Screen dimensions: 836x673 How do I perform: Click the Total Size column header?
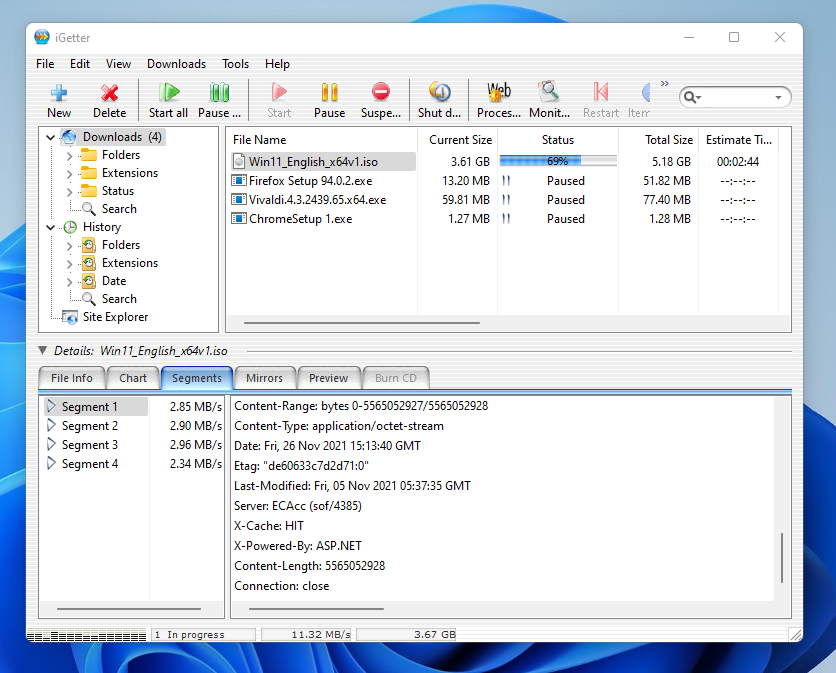(668, 140)
